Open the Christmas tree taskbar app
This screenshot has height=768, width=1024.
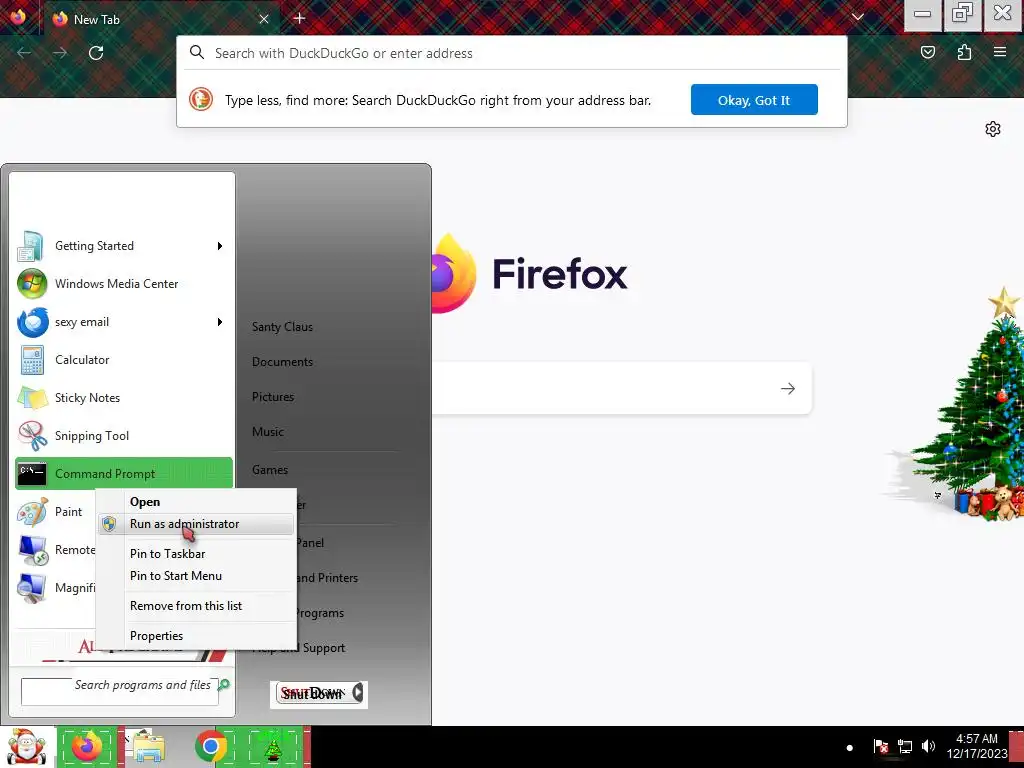[x=273, y=747]
